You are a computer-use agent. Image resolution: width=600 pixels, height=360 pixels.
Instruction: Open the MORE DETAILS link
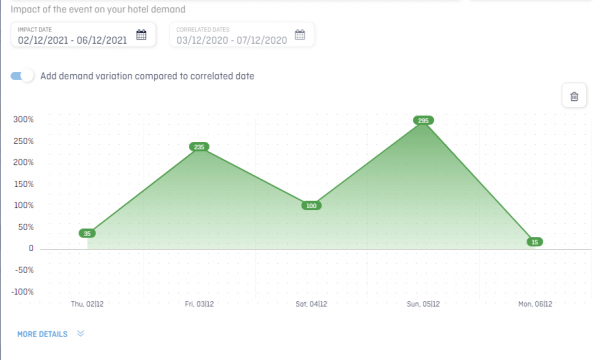(42, 334)
